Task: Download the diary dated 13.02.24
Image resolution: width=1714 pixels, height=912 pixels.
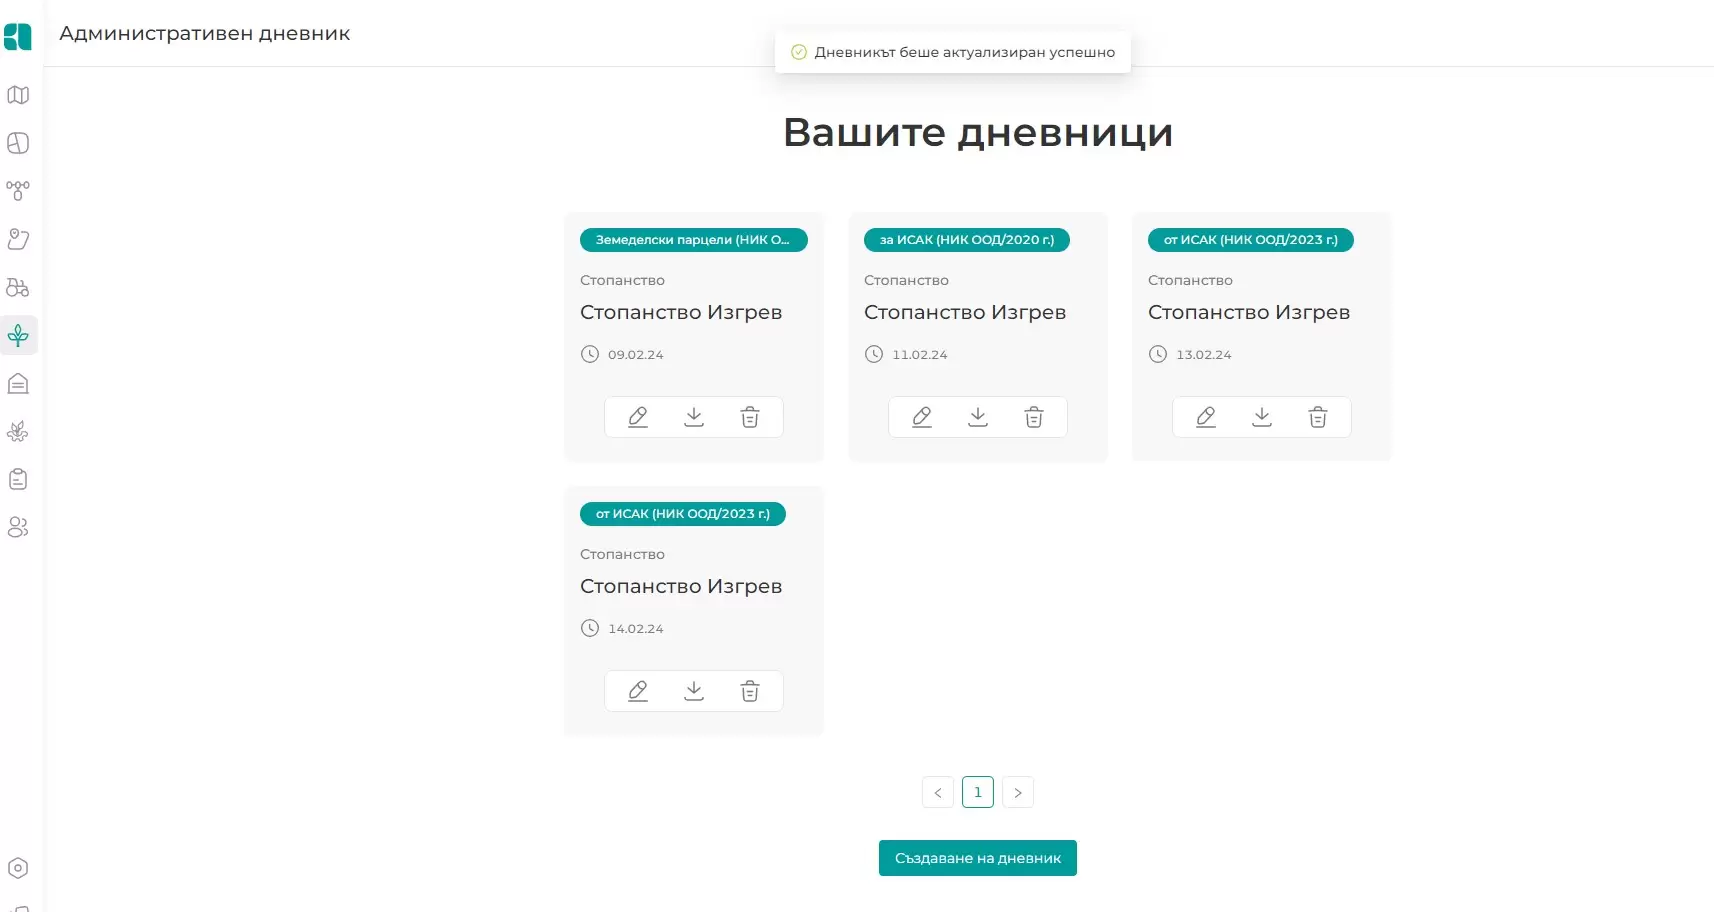Action: tap(1262, 417)
